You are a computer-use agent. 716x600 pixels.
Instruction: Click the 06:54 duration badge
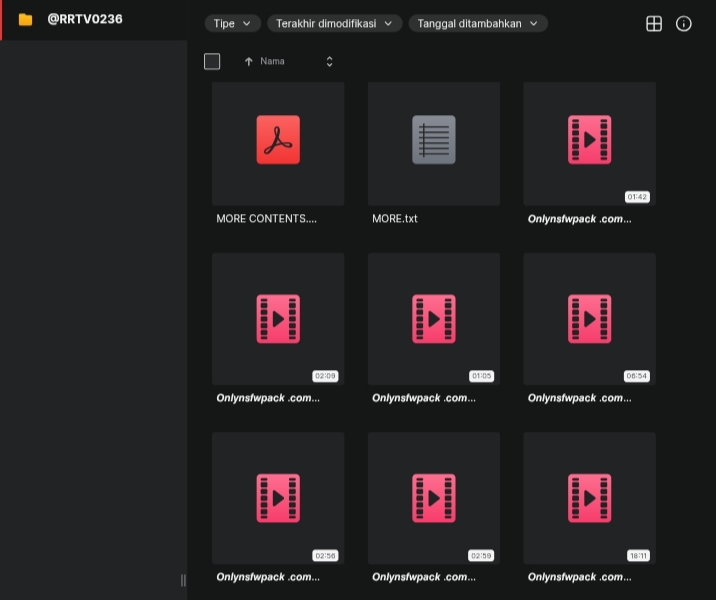click(x=637, y=376)
